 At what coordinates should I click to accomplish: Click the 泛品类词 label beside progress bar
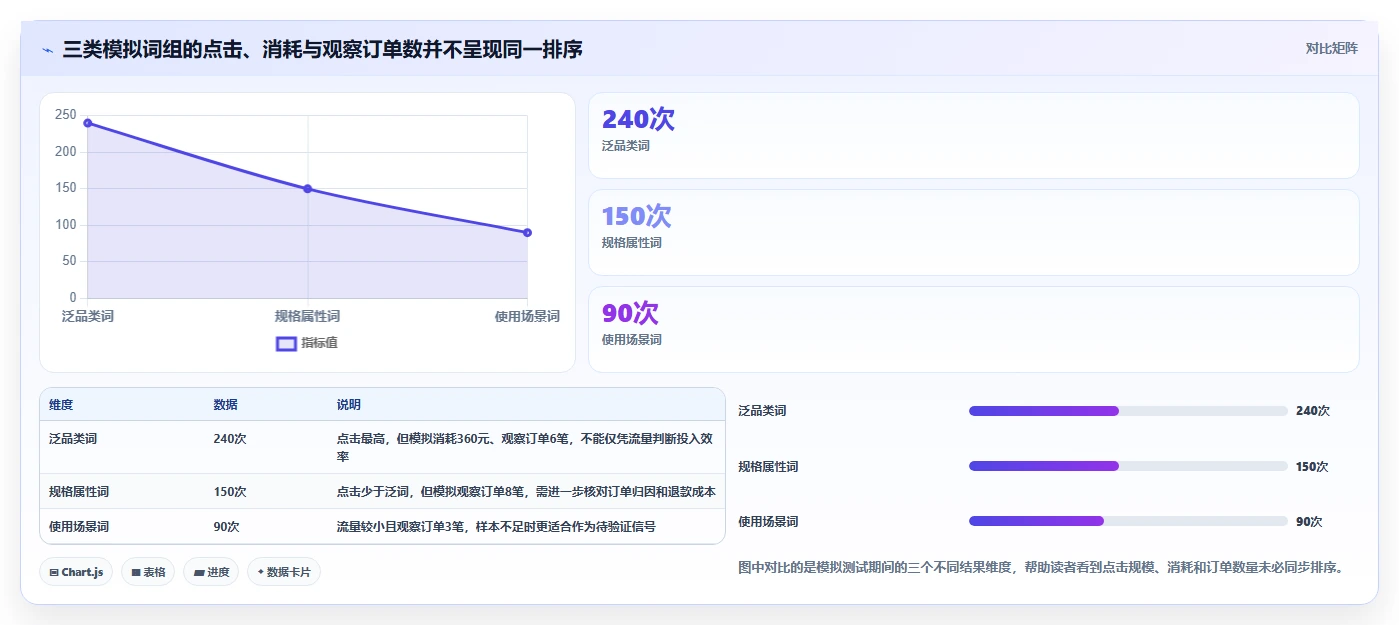point(762,411)
